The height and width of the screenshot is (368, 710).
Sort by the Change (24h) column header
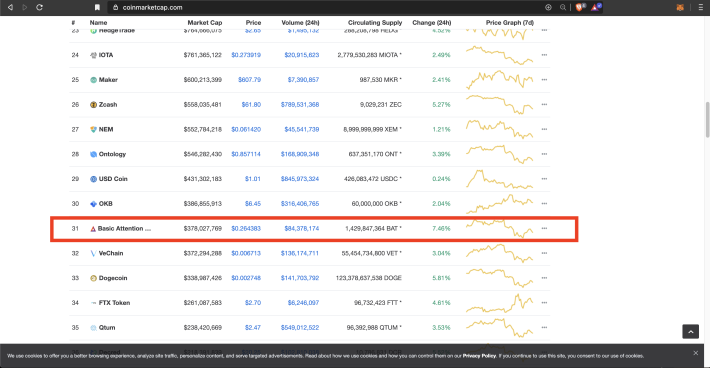pos(432,22)
